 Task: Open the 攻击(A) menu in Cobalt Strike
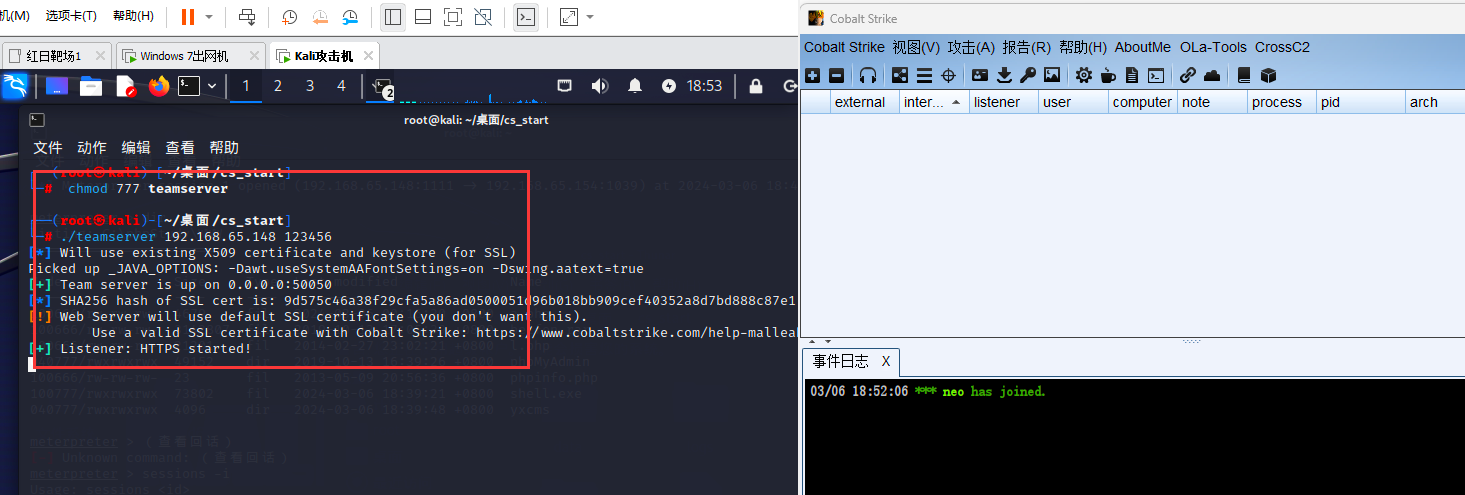point(971,47)
